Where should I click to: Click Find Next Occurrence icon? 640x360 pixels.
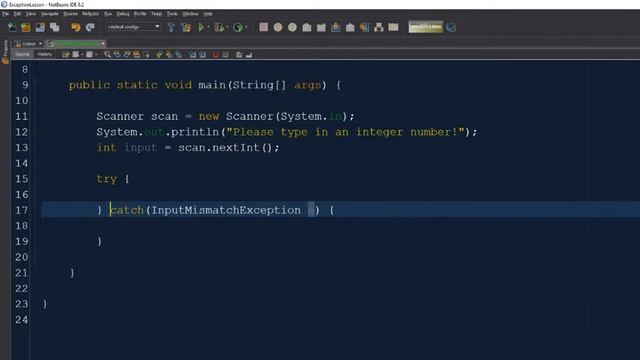(127, 54)
